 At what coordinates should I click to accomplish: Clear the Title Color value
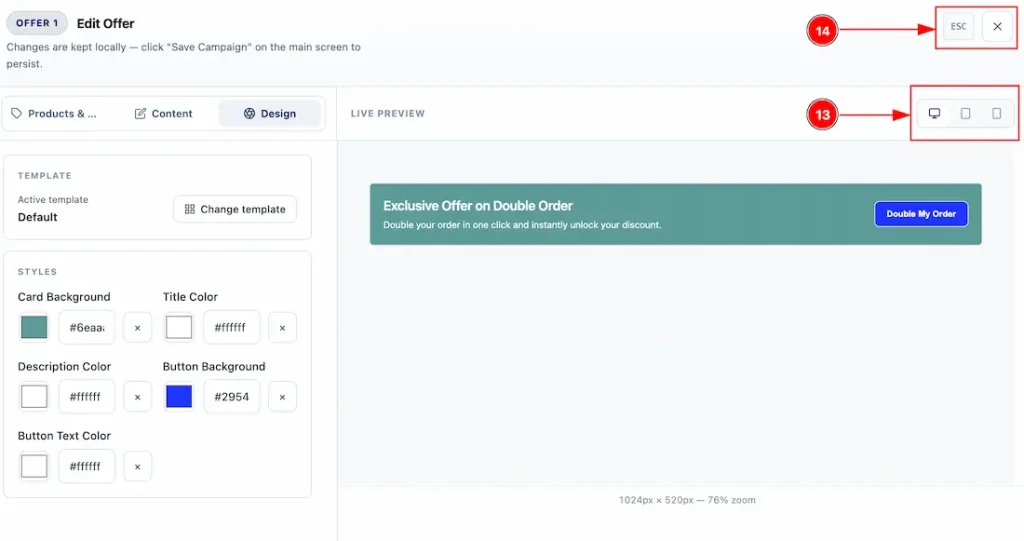tap(282, 327)
